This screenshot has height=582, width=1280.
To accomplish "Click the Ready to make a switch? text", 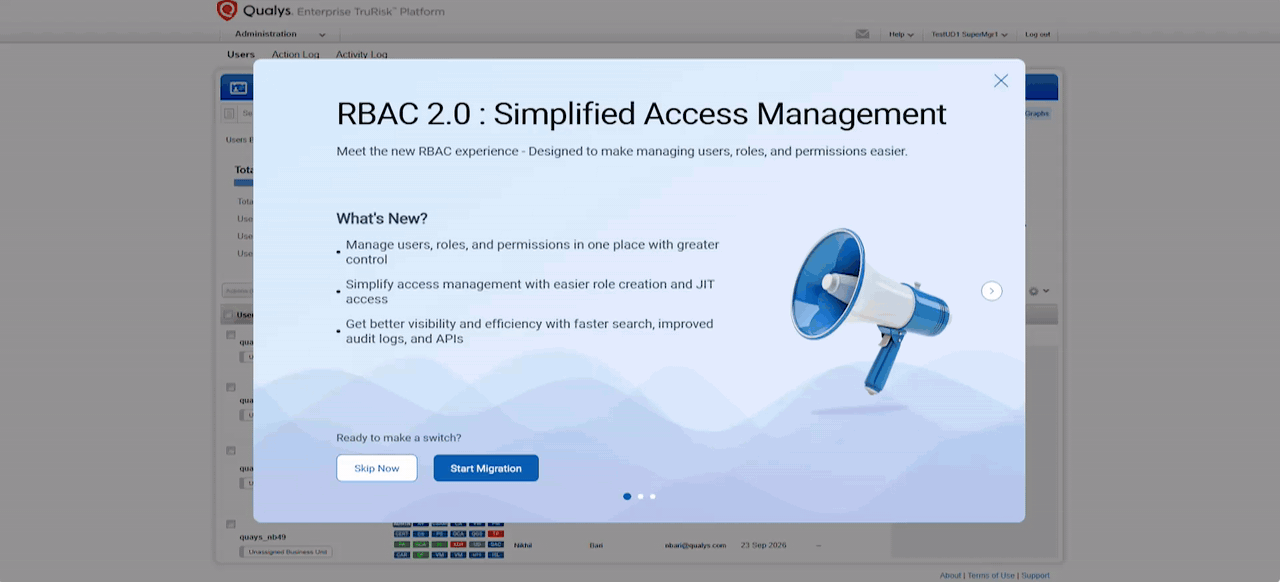I will coord(399,438).
